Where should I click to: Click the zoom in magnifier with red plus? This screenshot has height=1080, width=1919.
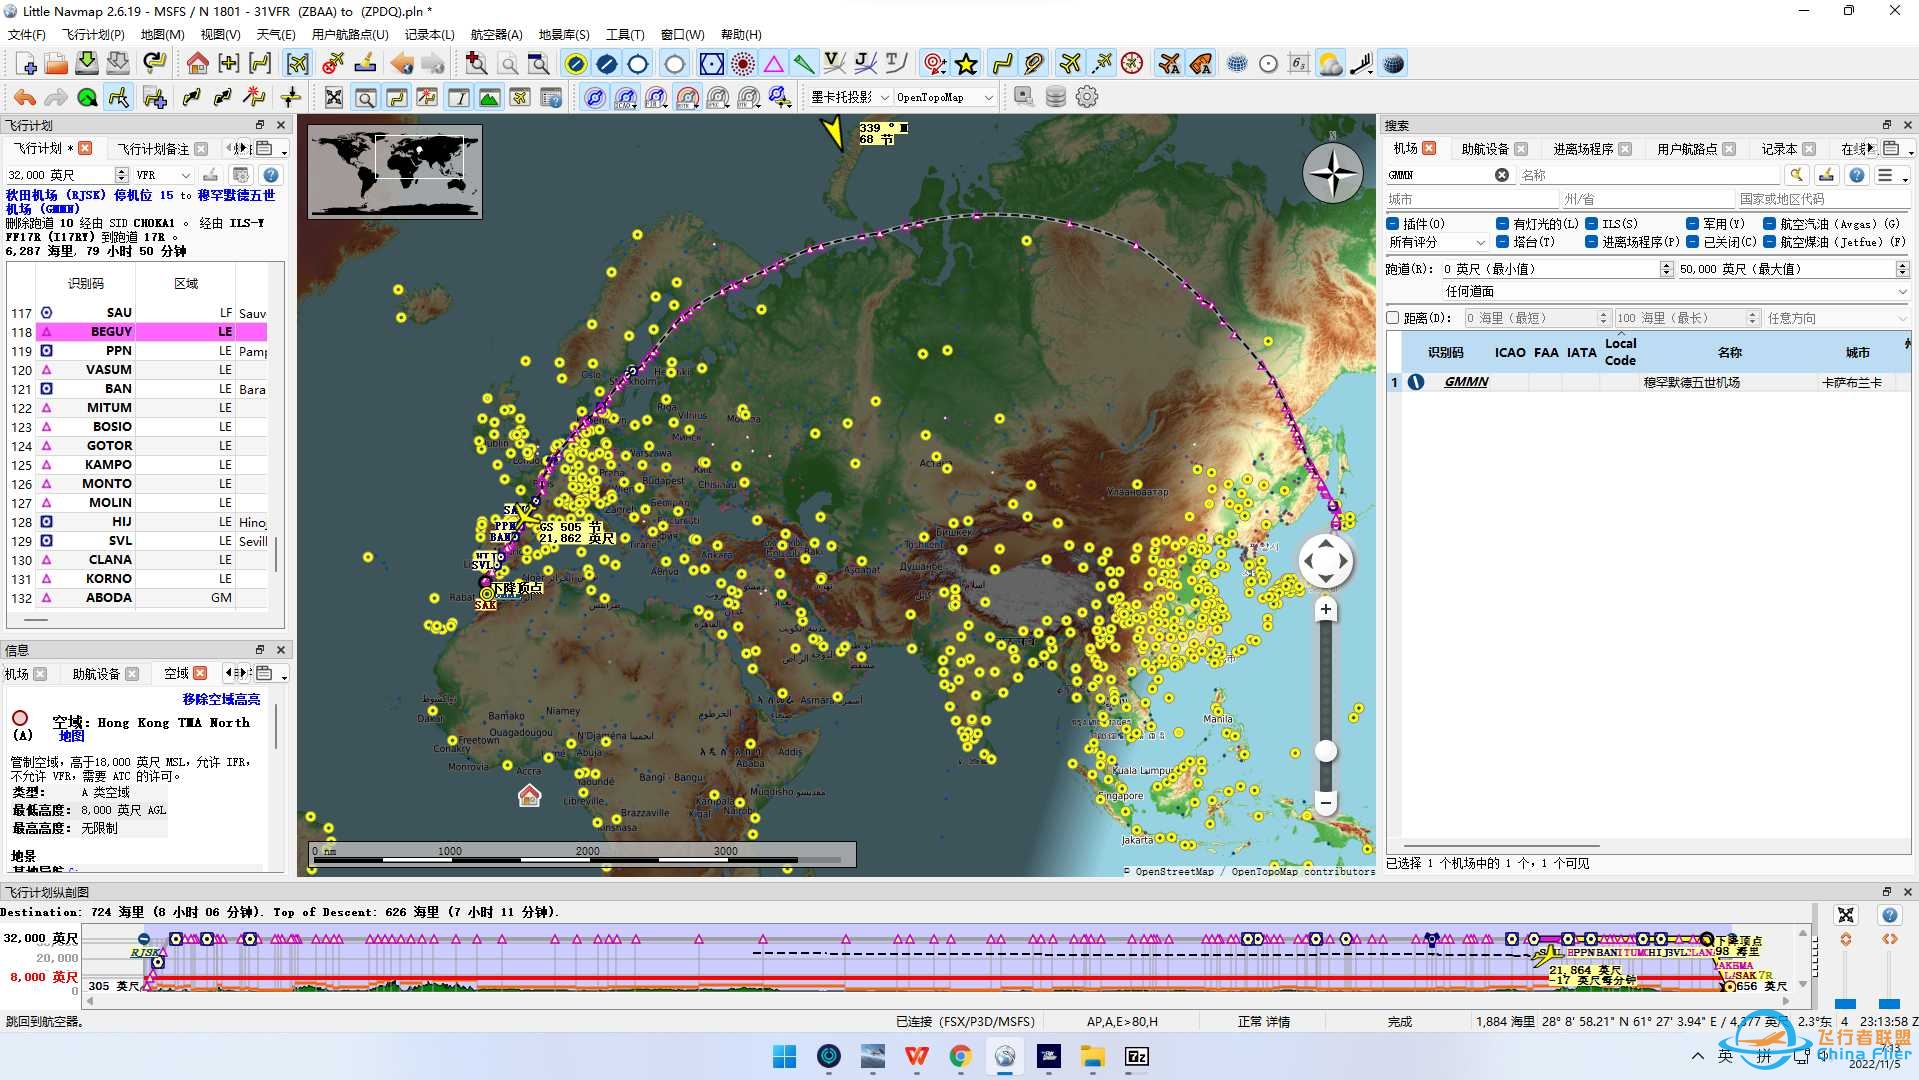(x=477, y=64)
